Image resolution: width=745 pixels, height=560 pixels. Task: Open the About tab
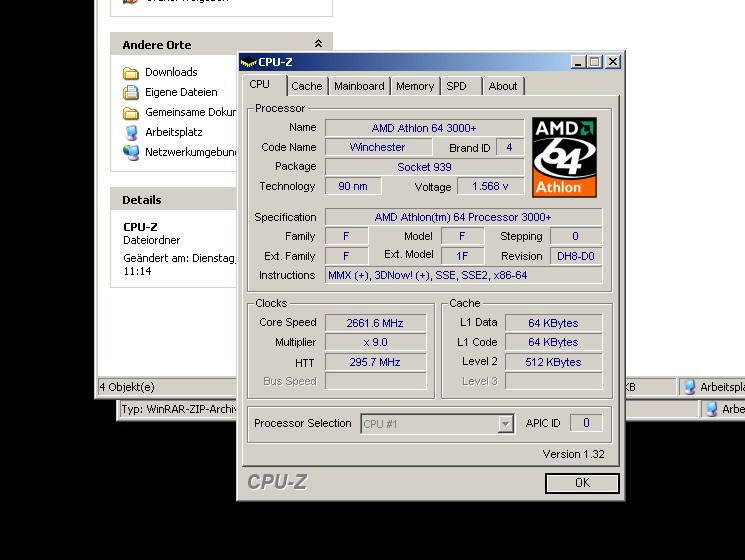coord(503,86)
